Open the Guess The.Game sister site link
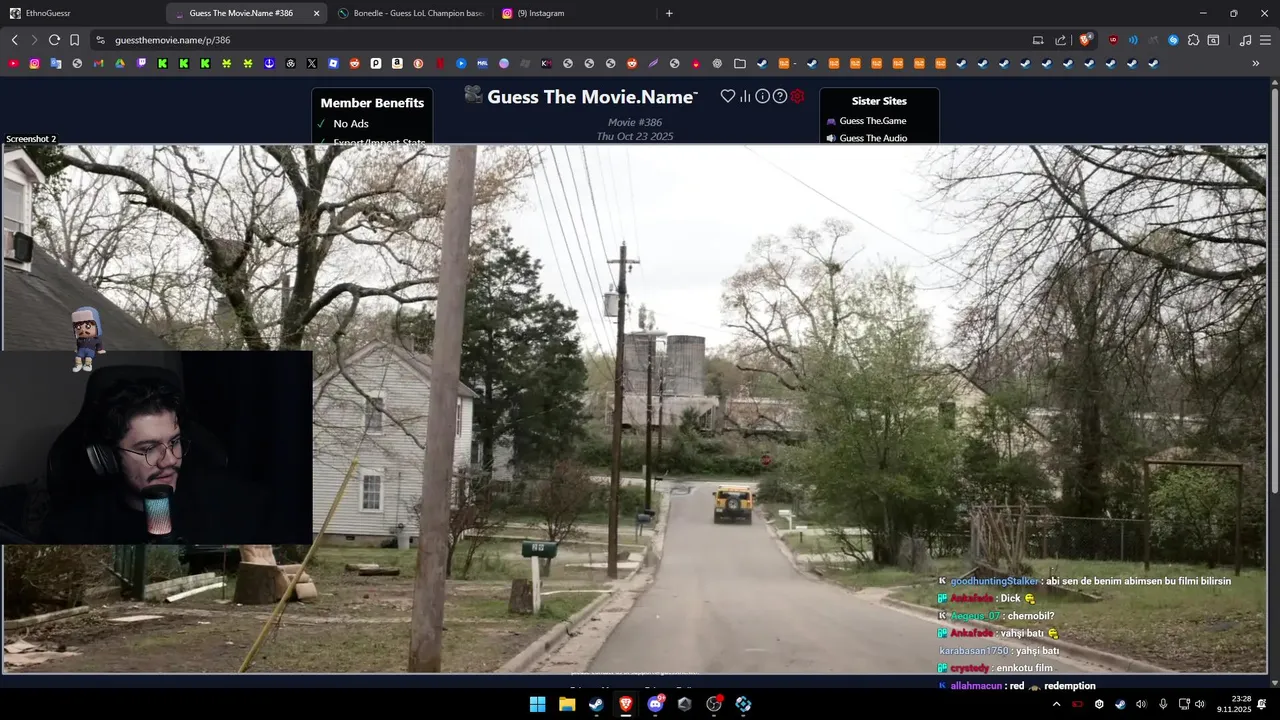 pos(873,121)
